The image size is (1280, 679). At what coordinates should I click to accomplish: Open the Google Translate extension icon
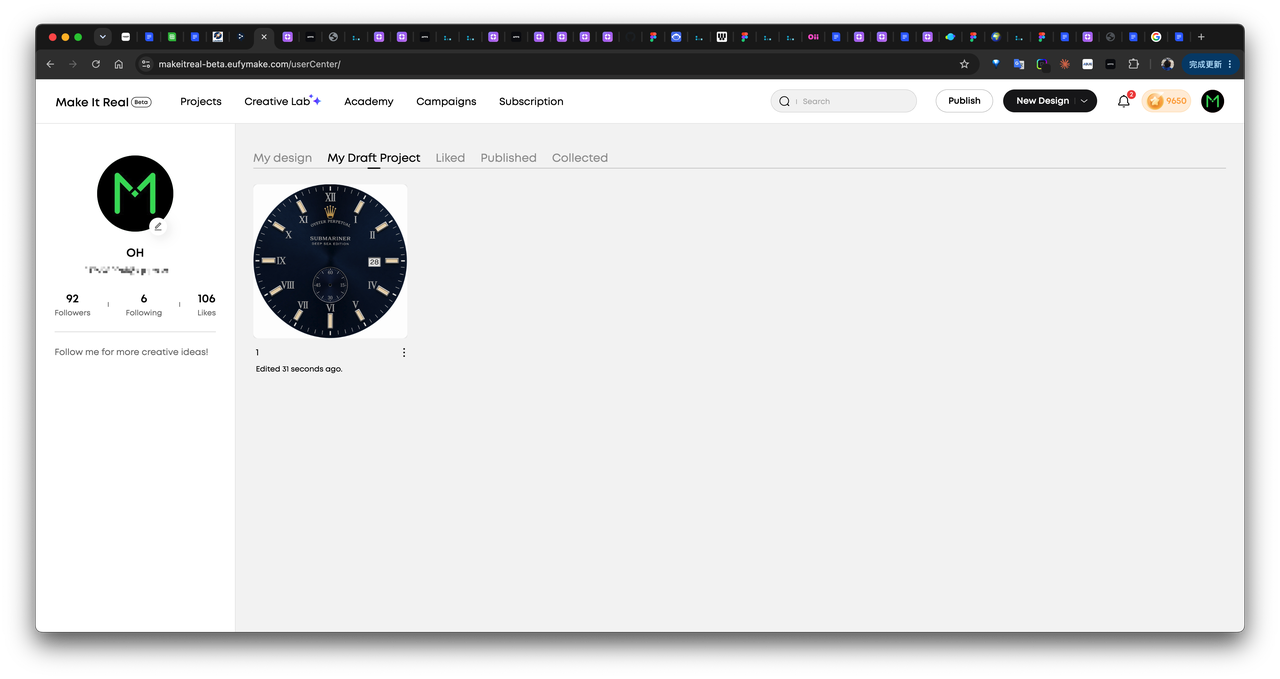click(x=1019, y=64)
